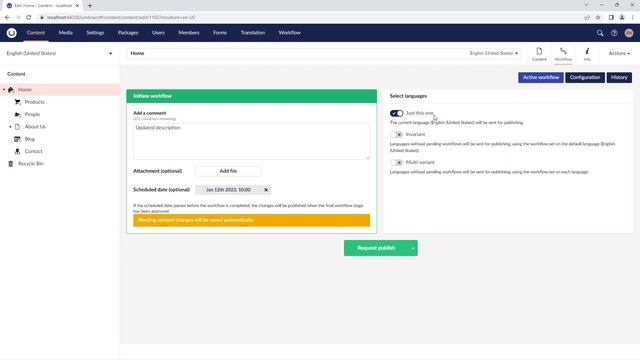This screenshot has height=360, width=640.
Task: Click the Add file button
Action: coord(228,171)
